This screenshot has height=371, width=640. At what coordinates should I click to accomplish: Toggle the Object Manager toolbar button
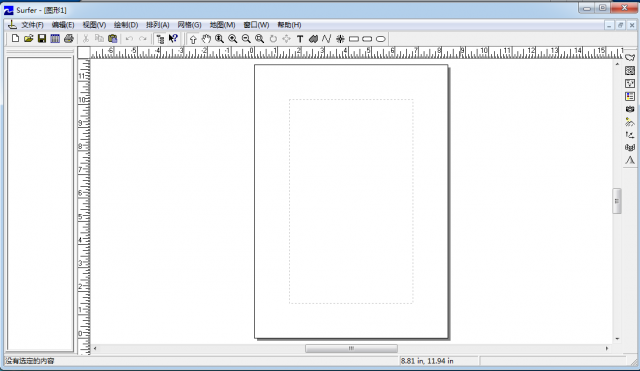[x=160, y=39]
